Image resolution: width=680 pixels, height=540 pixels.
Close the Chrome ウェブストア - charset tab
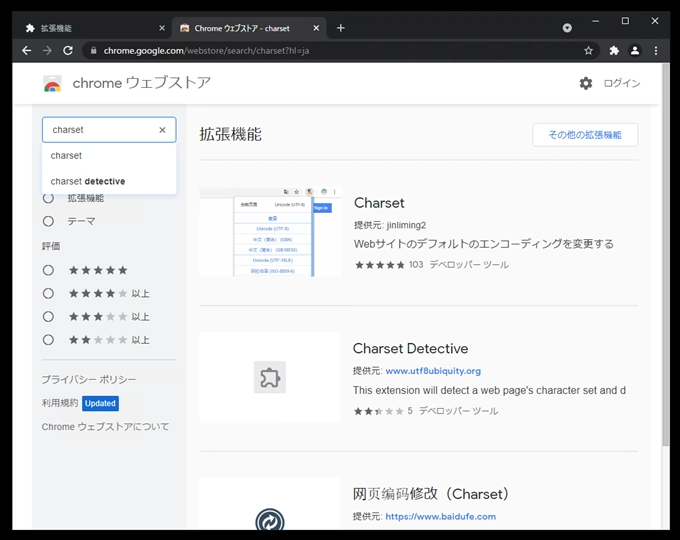(316, 28)
